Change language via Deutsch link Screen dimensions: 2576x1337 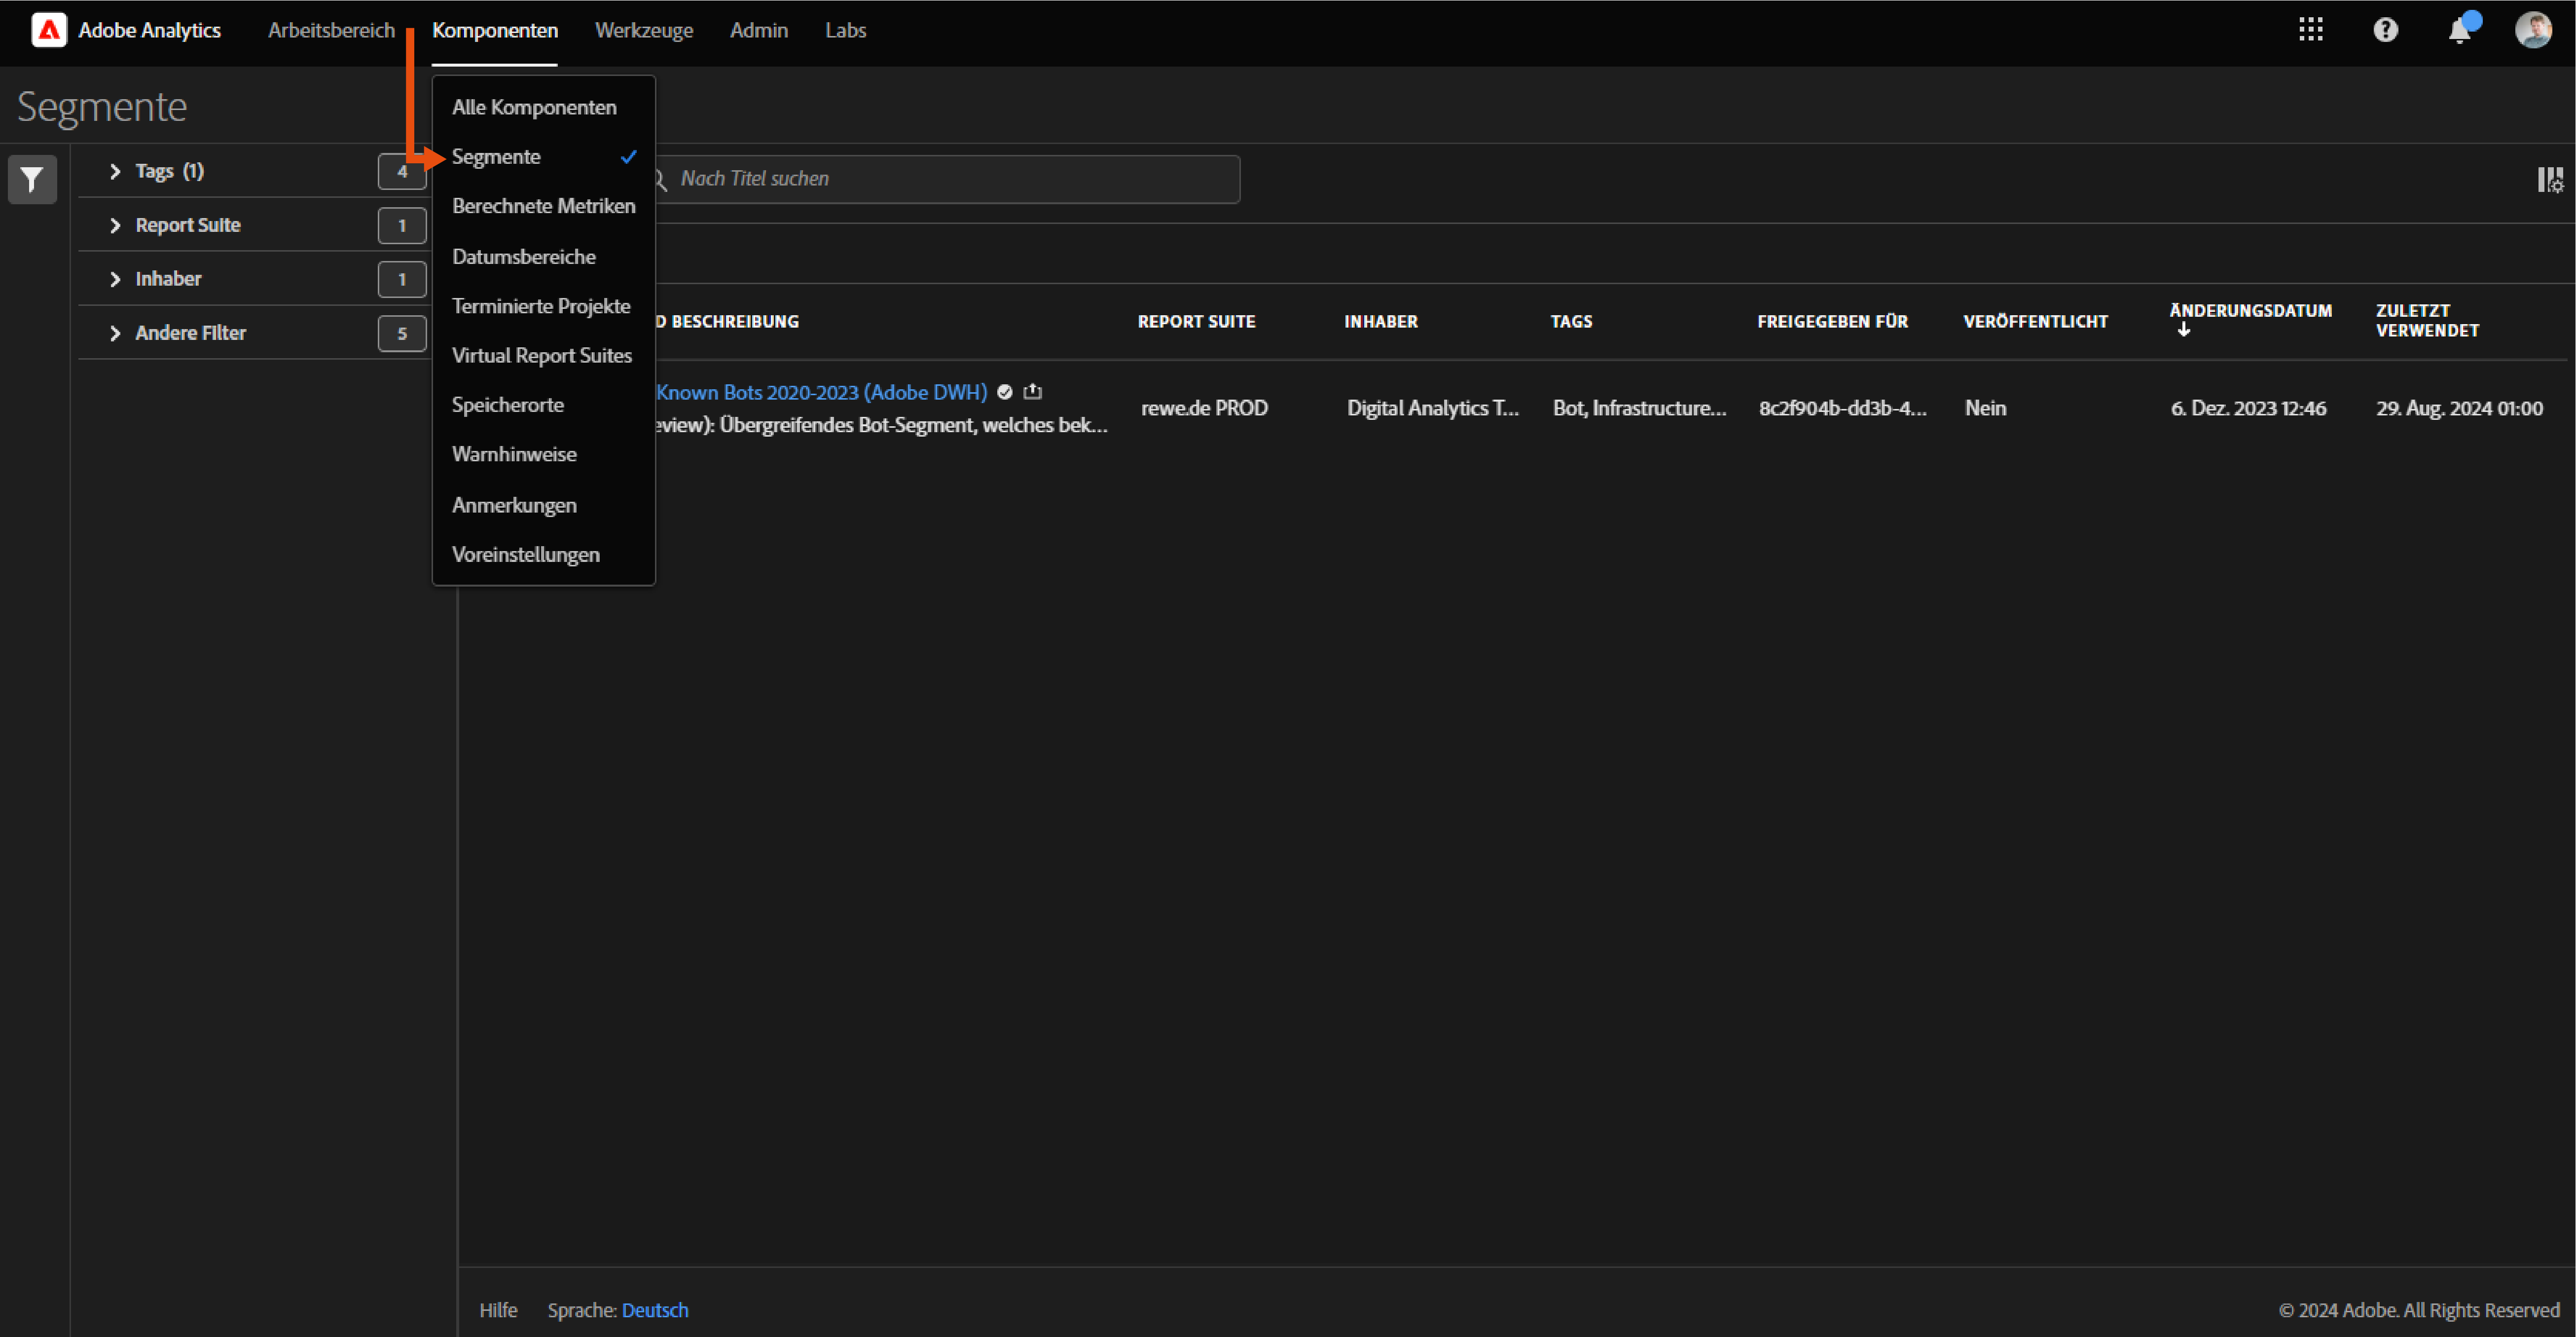point(655,1310)
